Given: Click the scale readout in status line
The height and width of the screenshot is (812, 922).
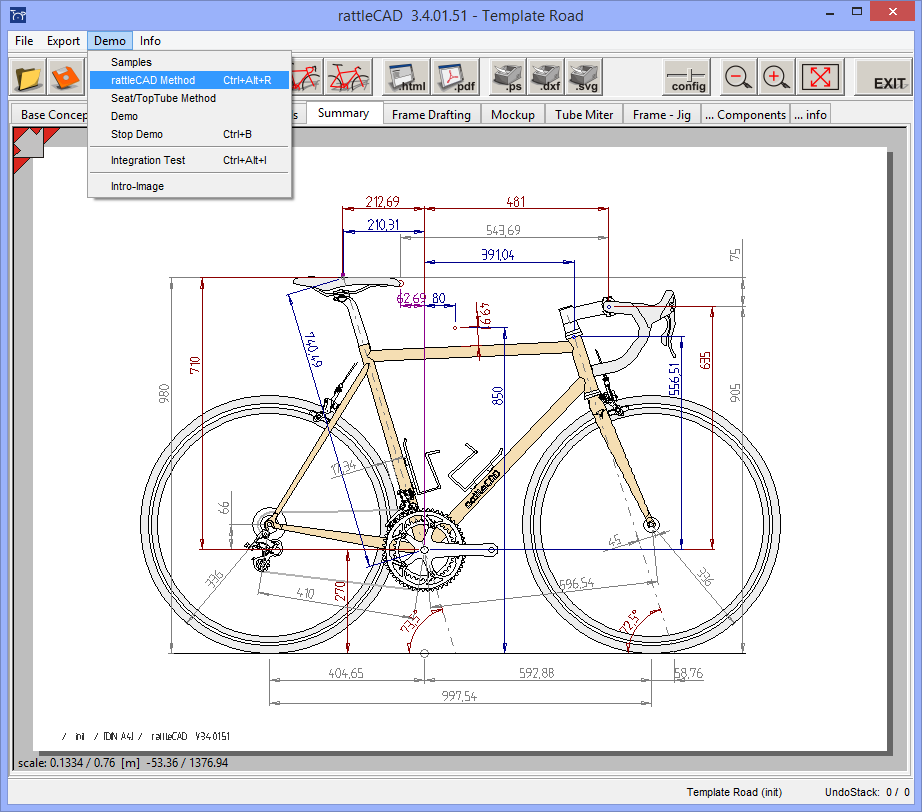Looking at the screenshot, I should 123,763.
